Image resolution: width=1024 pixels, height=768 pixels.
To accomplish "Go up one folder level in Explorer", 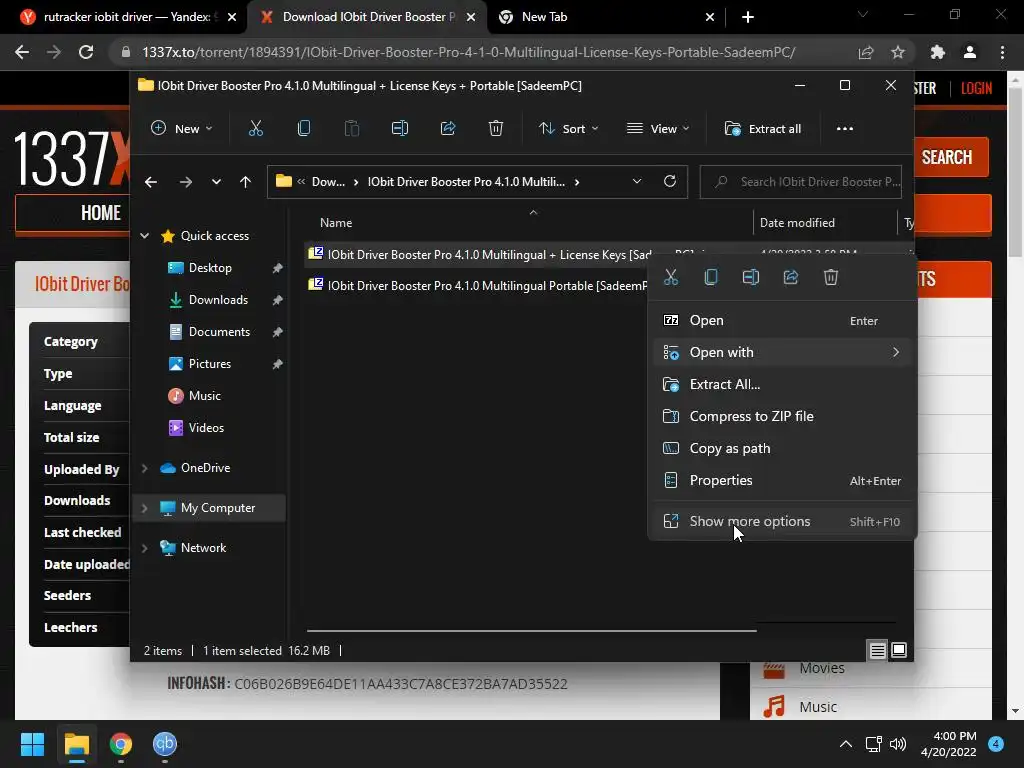I will 246,182.
